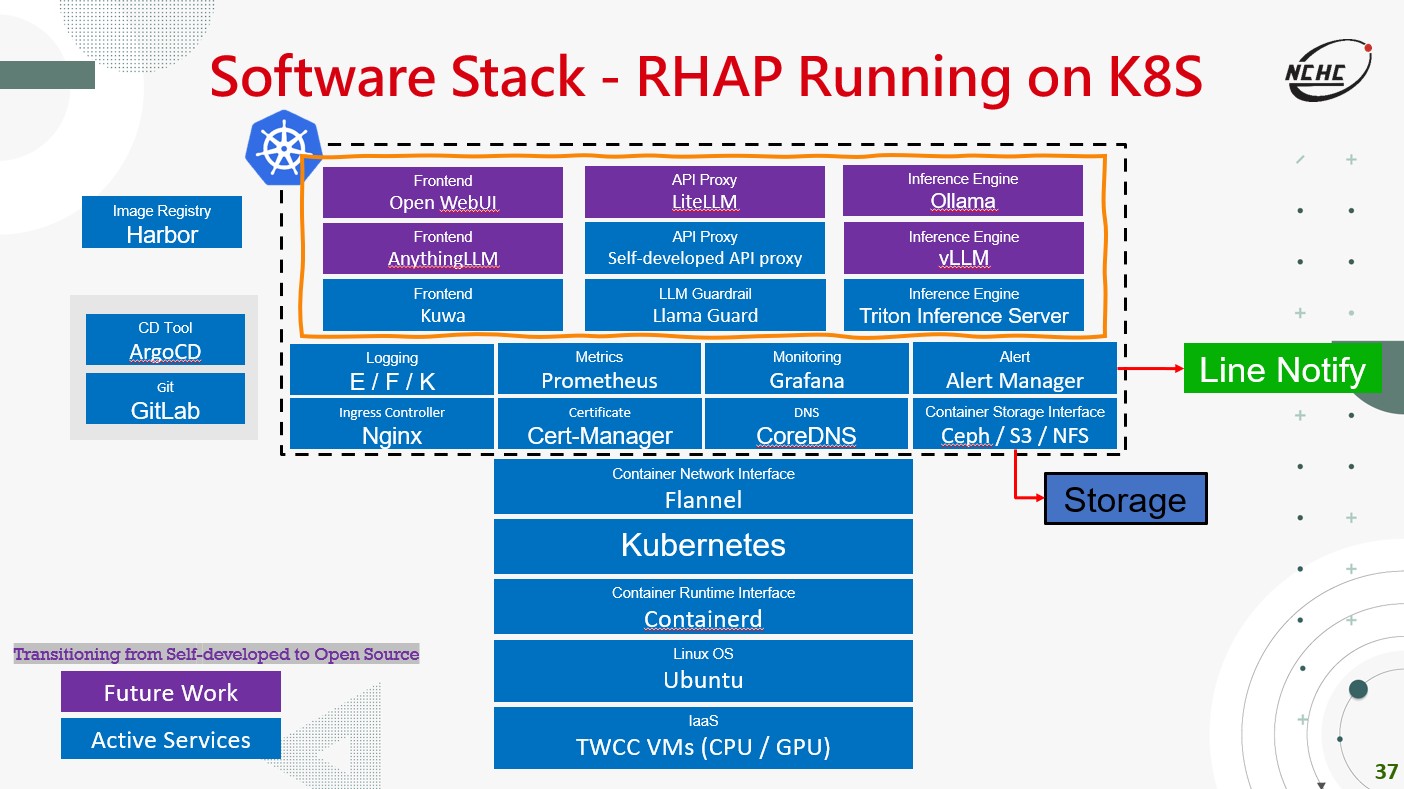Click the Inference Engine vLLM box

click(964, 248)
